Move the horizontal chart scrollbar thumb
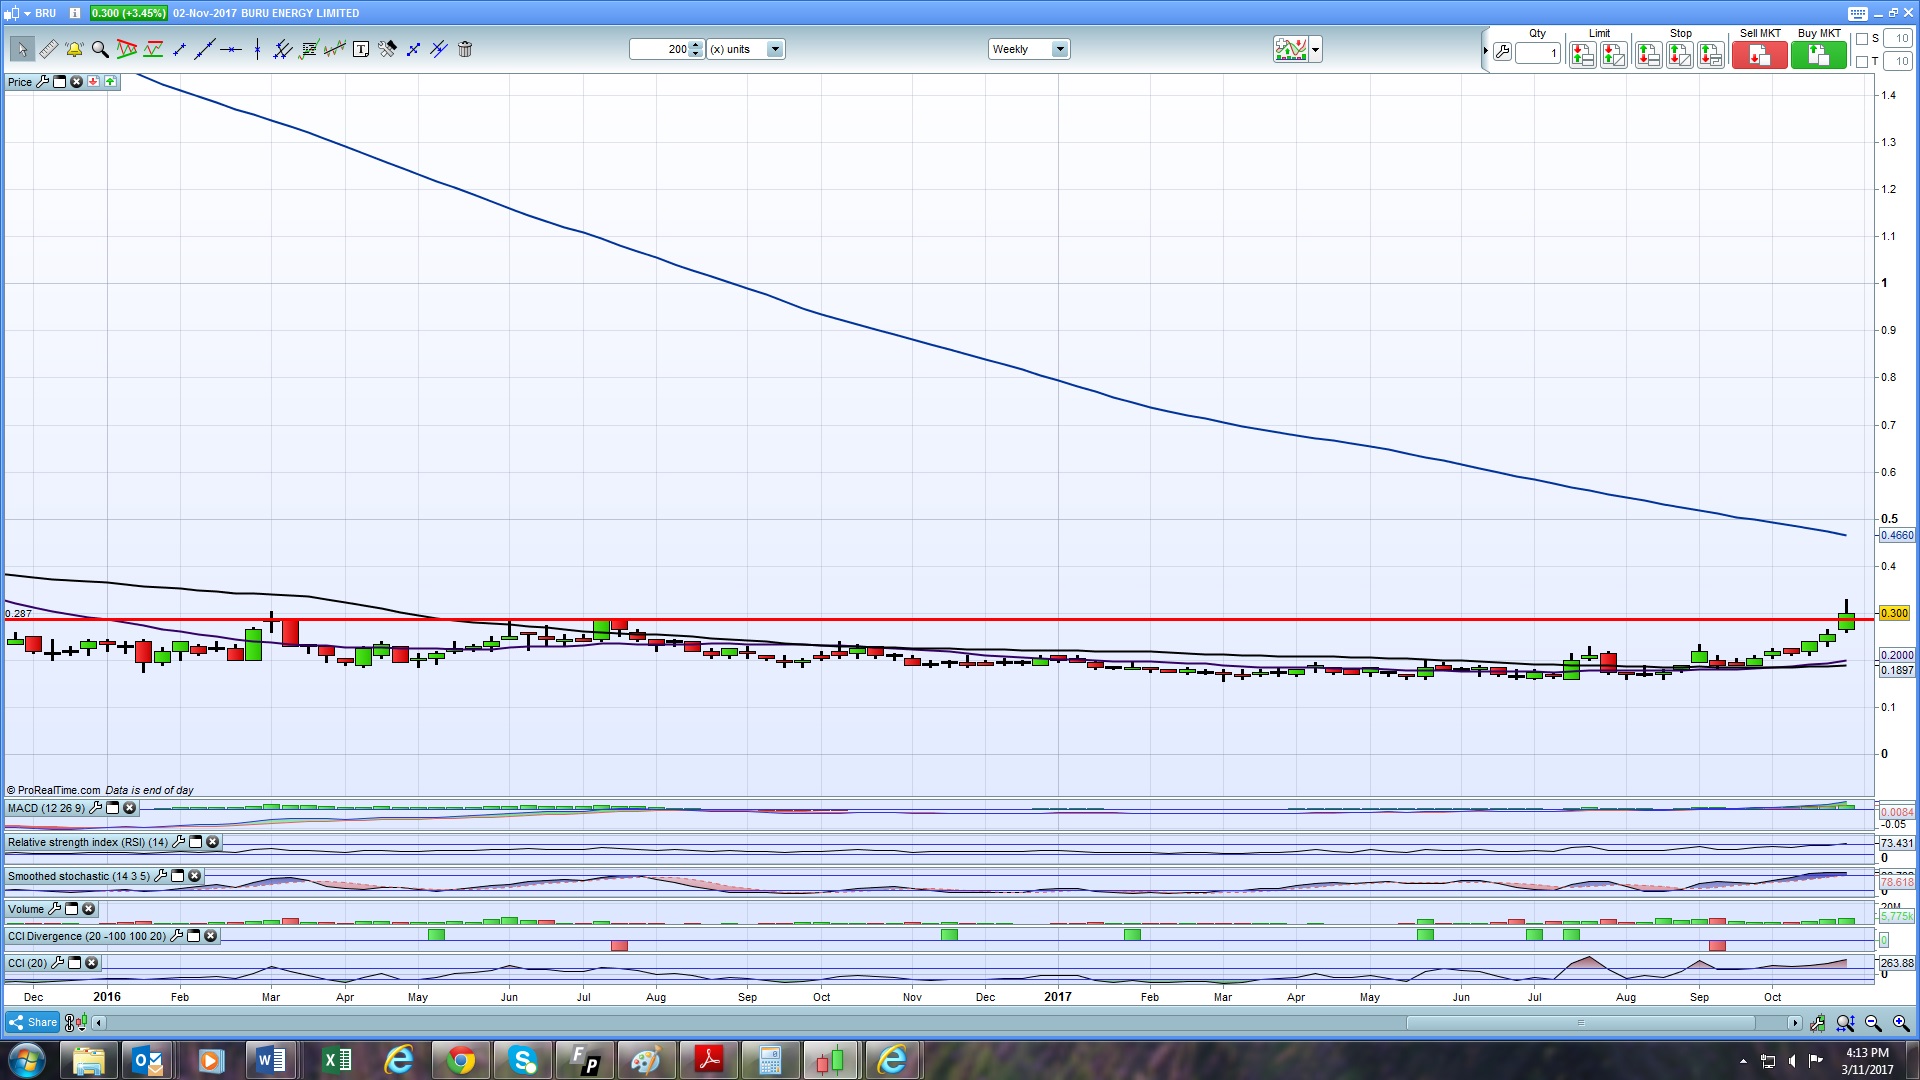Image resolution: width=1920 pixels, height=1080 pixels. point(1580,1023)
